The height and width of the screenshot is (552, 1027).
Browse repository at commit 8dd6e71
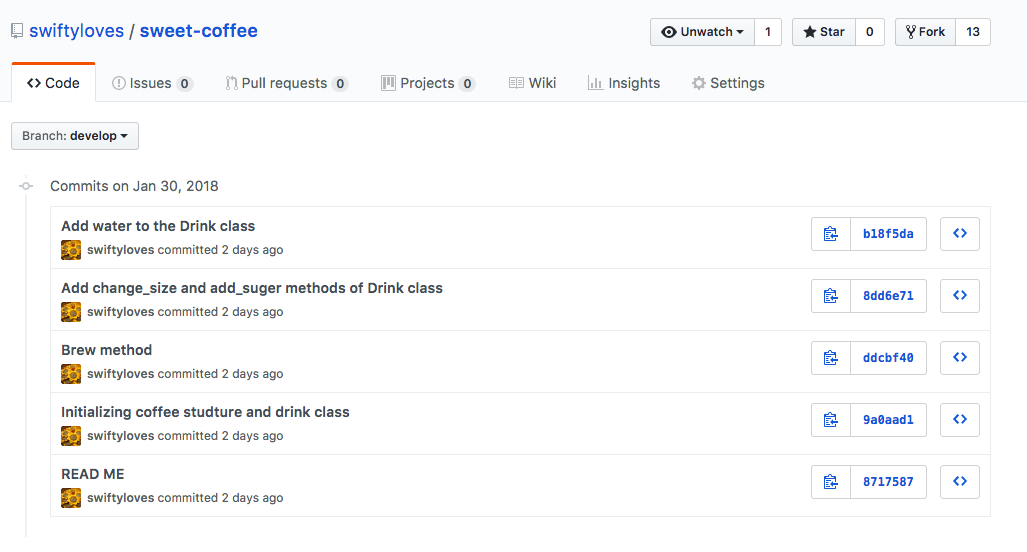(x=960, y=296)
